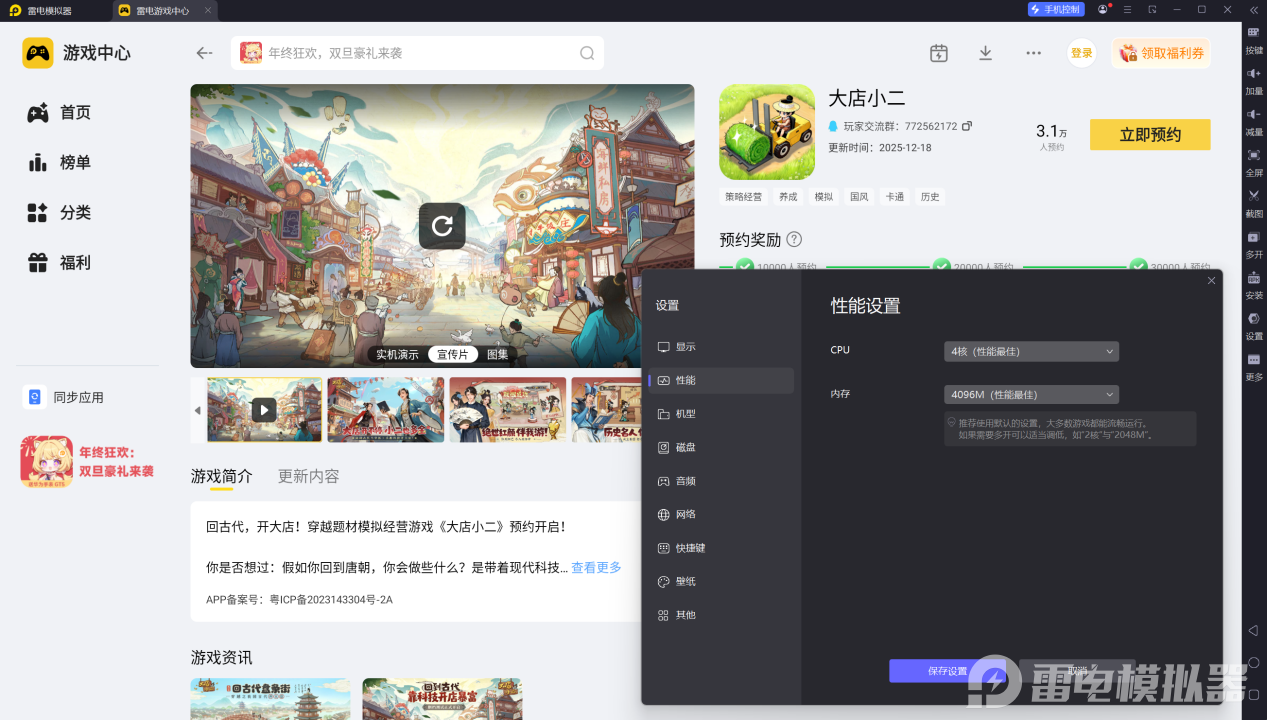Select the 机型 settings category

coord(721,414)
